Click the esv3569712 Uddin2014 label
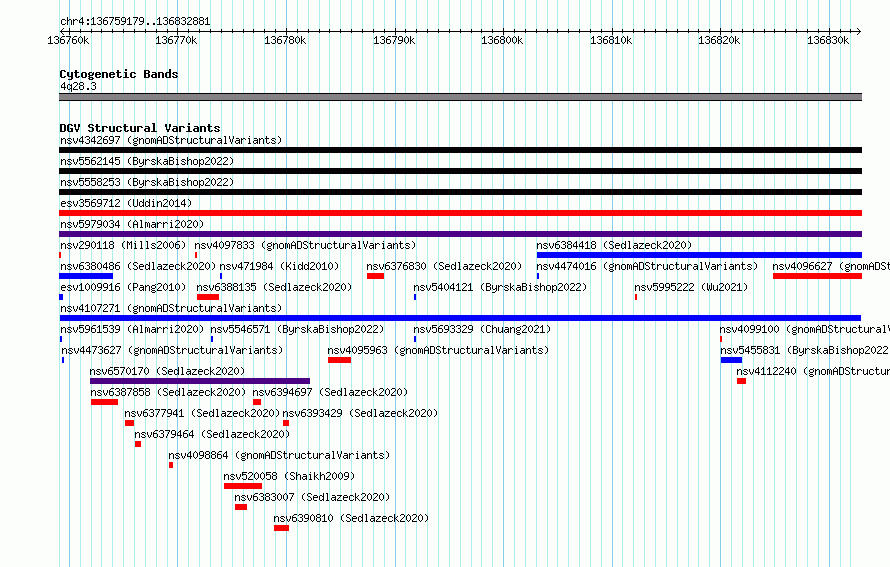 tap(126, 203)
